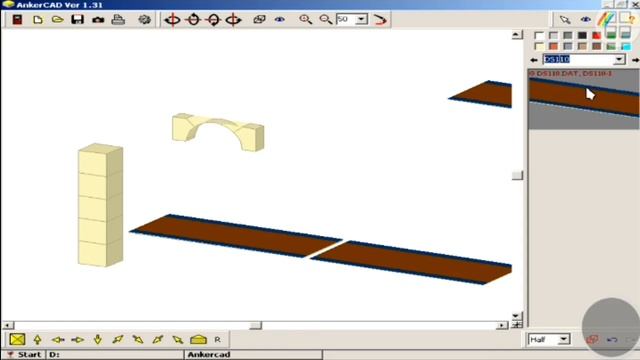
Task: Pick the teal color swatch in top row
Action: tap(626, 35)
